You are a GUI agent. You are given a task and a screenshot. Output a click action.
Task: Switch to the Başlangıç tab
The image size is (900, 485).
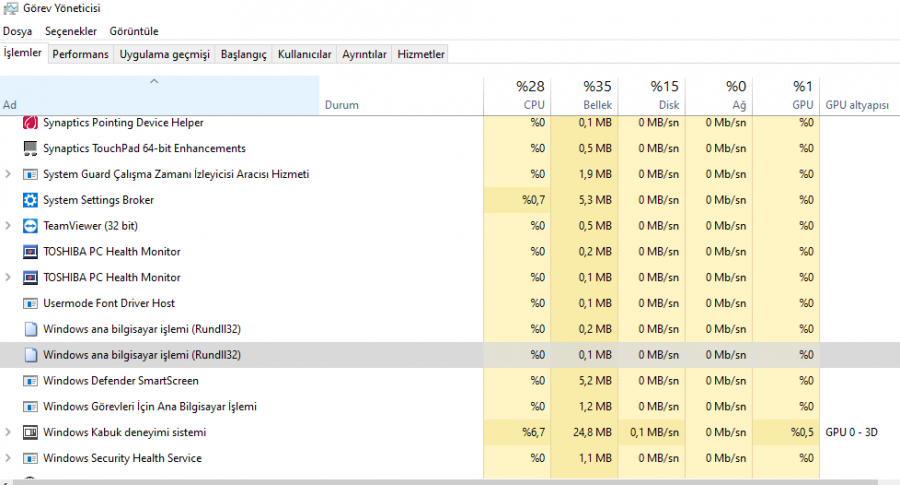243,54
